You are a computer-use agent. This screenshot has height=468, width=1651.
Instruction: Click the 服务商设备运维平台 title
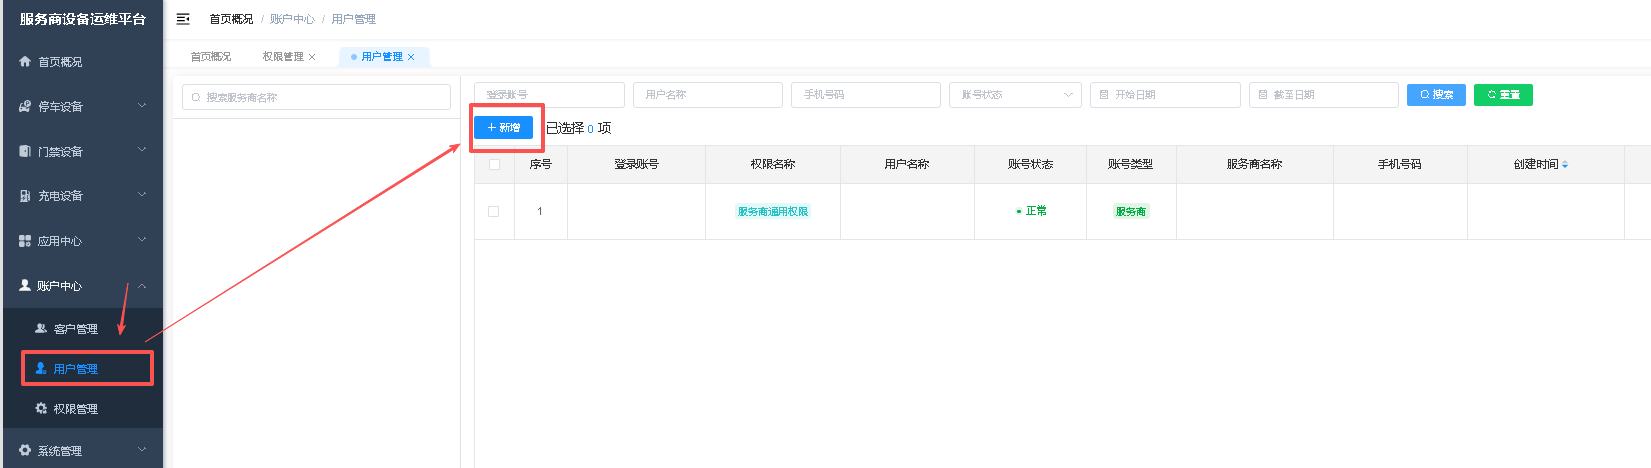[x=83, y=19]
